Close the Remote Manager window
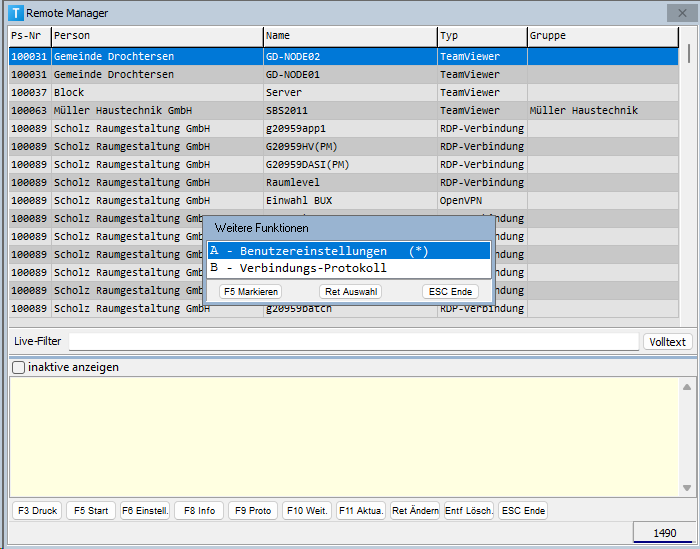The width and height of the screenshot is (700, 549). [682, 13]
